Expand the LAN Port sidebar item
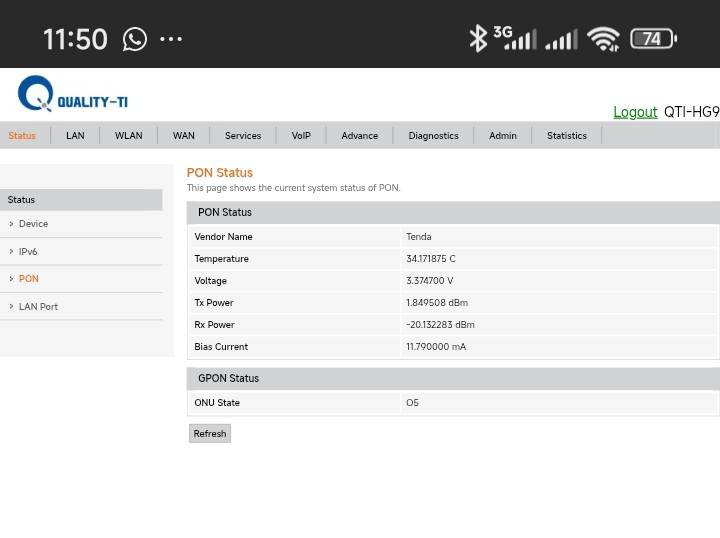 pos(38,307)
